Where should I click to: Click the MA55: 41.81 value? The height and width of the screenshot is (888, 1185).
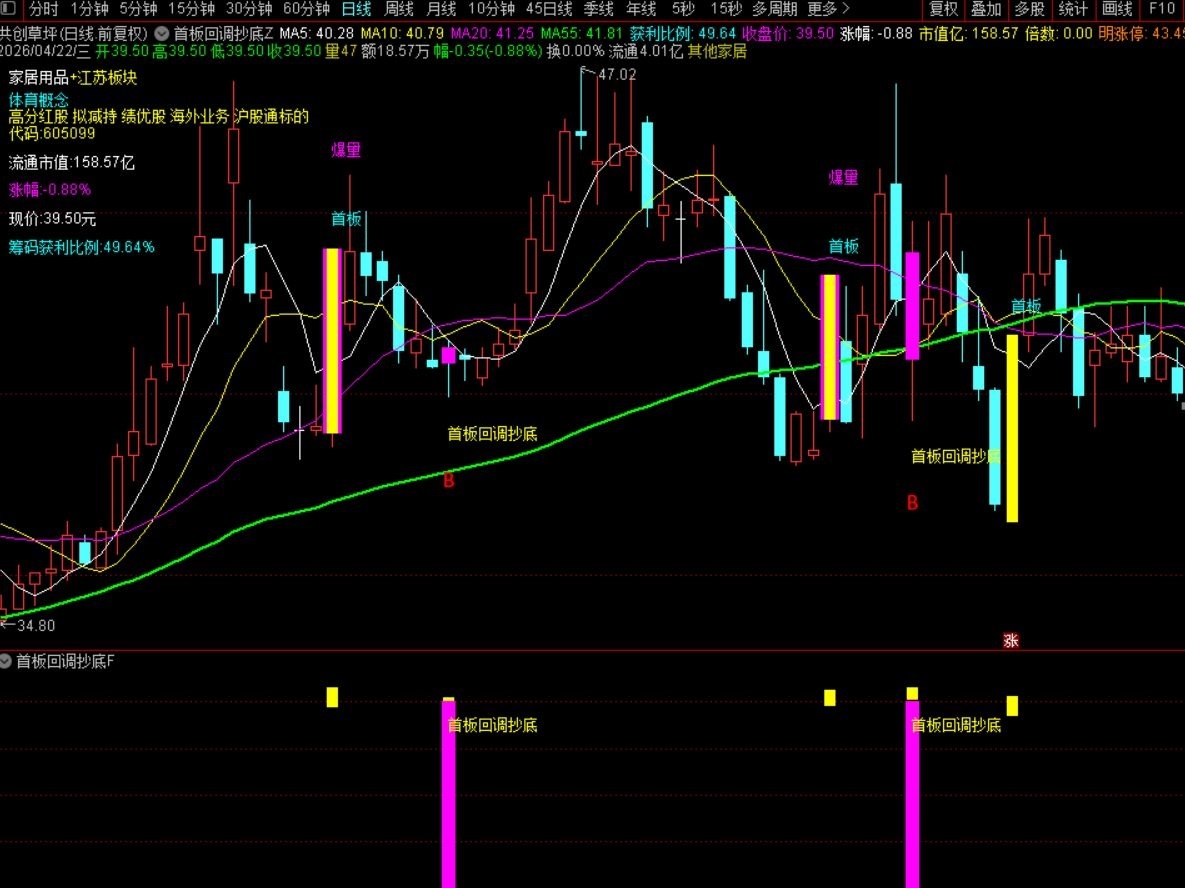(x=582, y=34)
